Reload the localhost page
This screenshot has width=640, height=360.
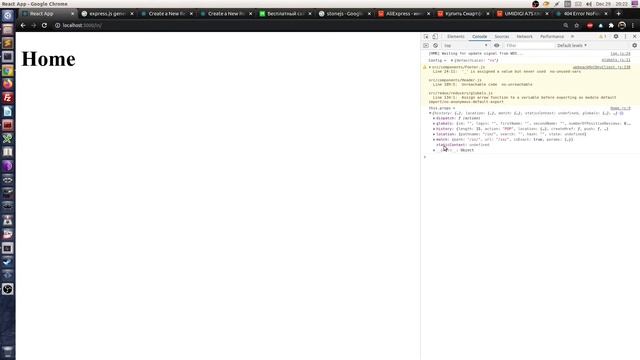pyautogui.click(x=44, y=25)
